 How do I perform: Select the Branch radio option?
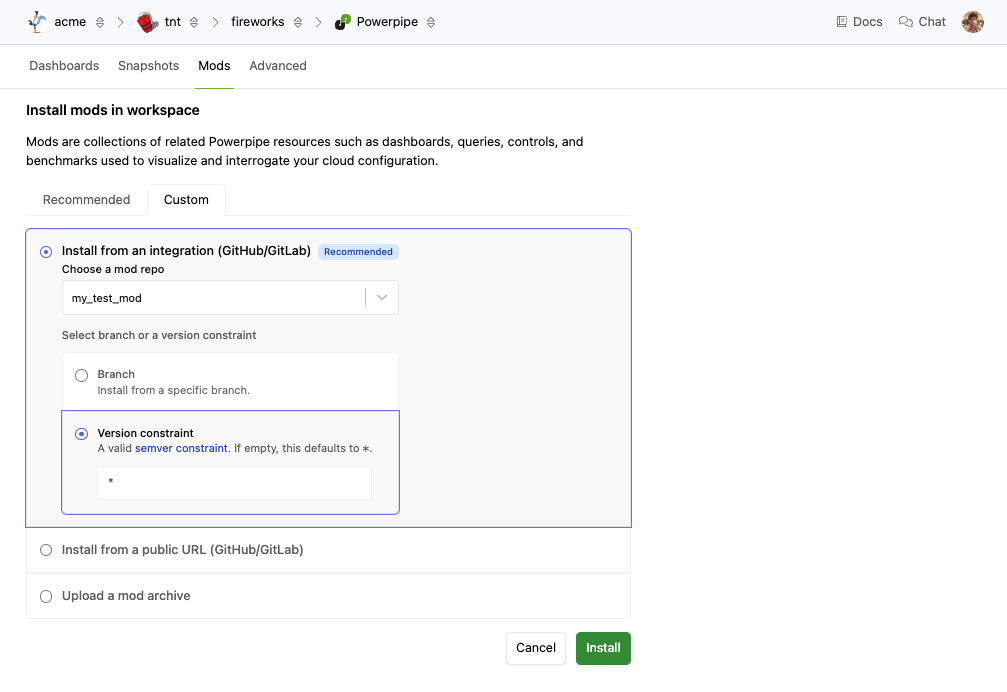coord(82,375)
